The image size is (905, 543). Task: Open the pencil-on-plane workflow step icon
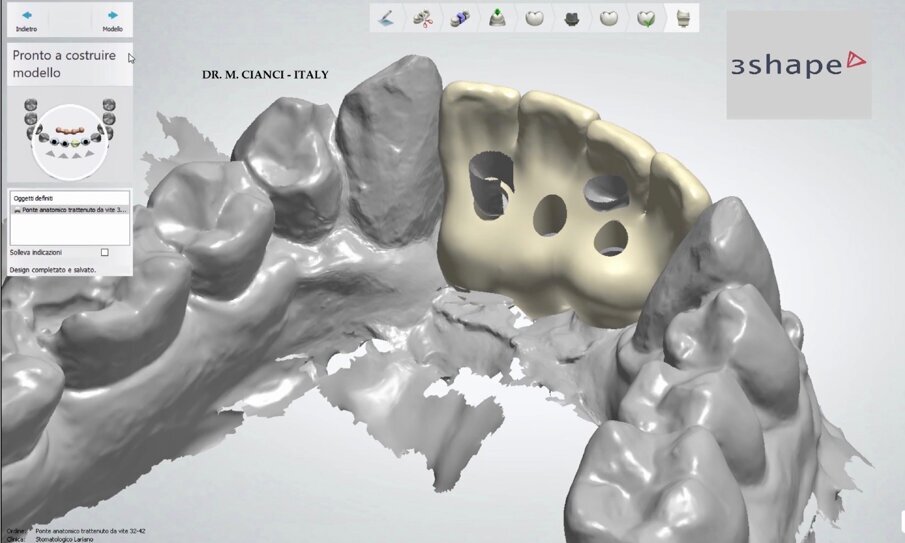(386, 18)
